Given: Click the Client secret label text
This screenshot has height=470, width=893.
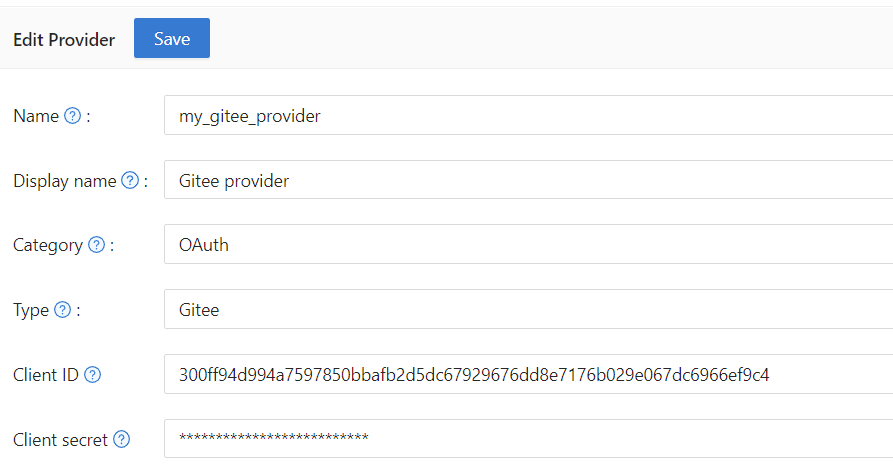Looking at the screenshot, I should click(x=61, y=439).
